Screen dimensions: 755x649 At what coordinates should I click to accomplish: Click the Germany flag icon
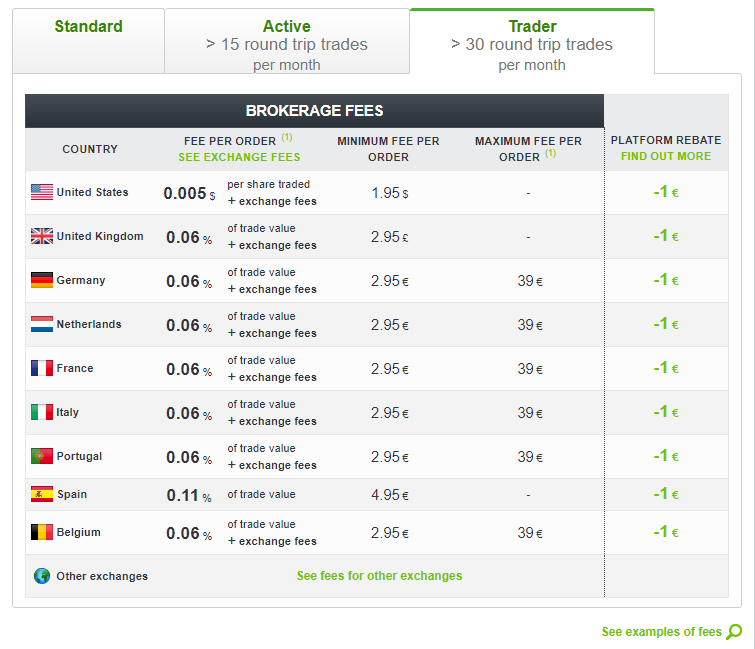pos(42,280)
